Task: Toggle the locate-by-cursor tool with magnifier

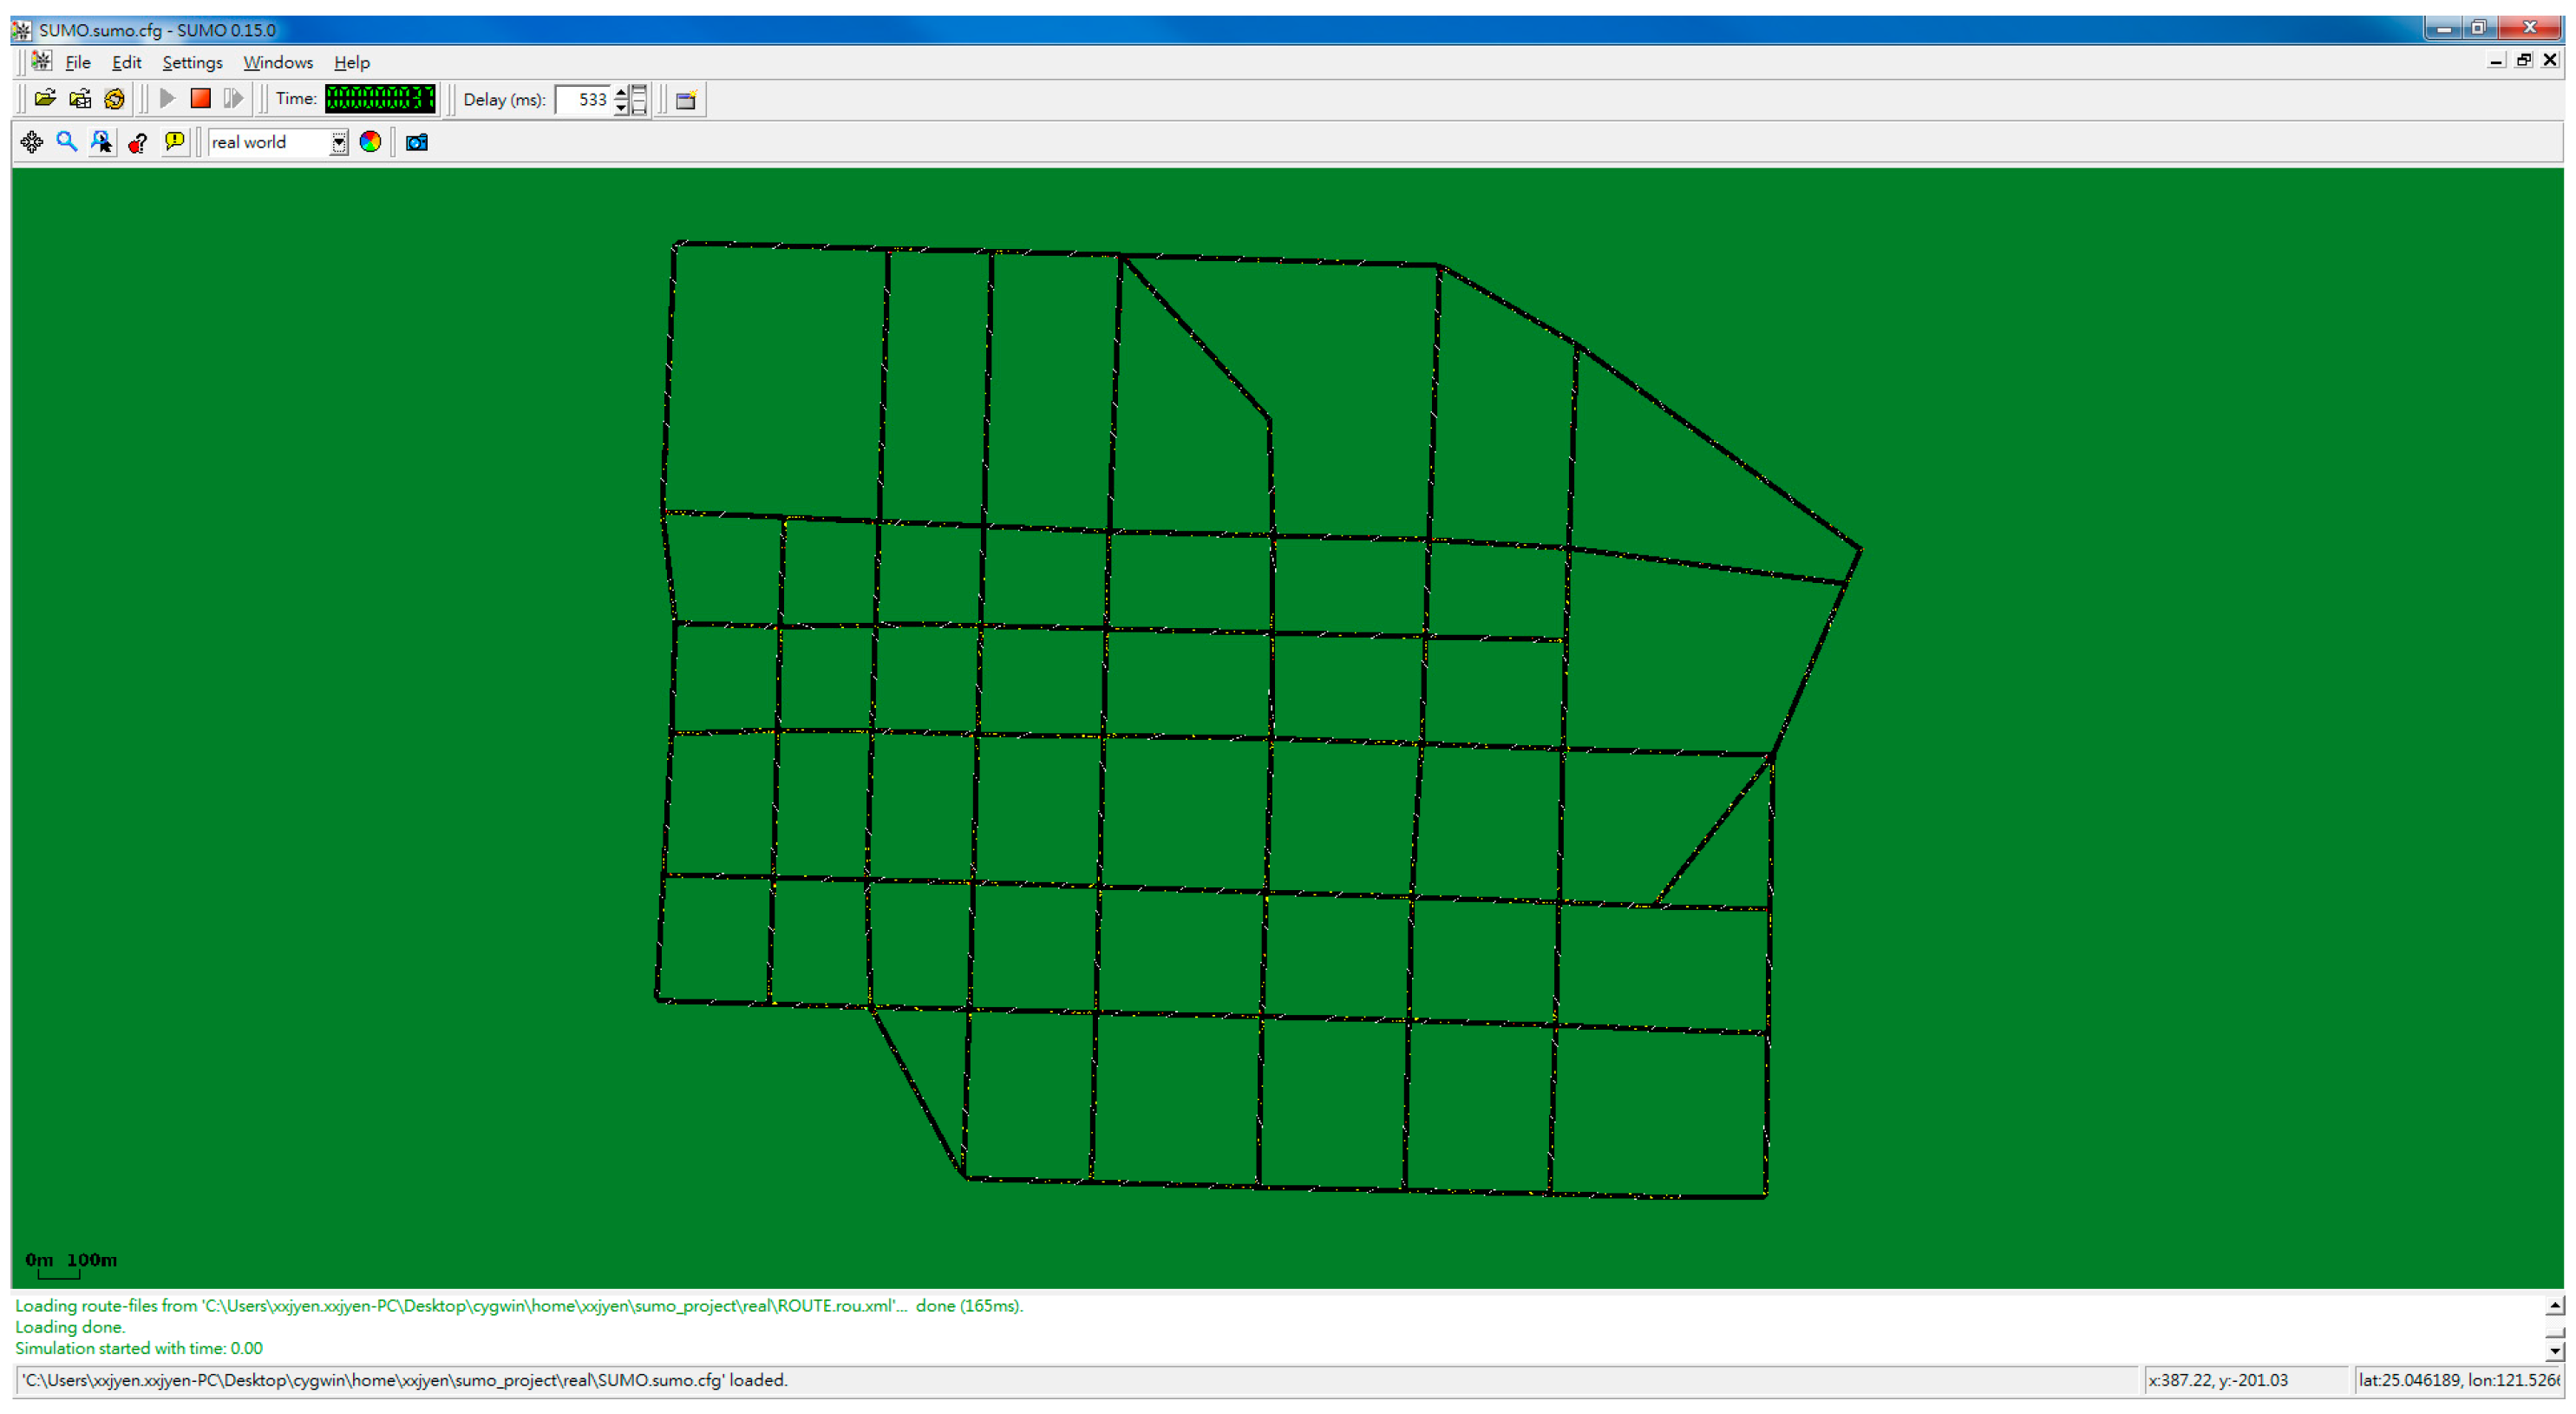Action: (x=102, y=142)
